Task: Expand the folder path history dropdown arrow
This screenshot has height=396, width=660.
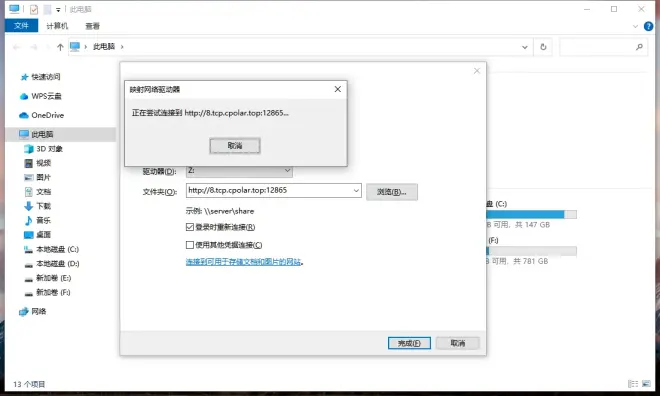Action: (x=356, y=190)
